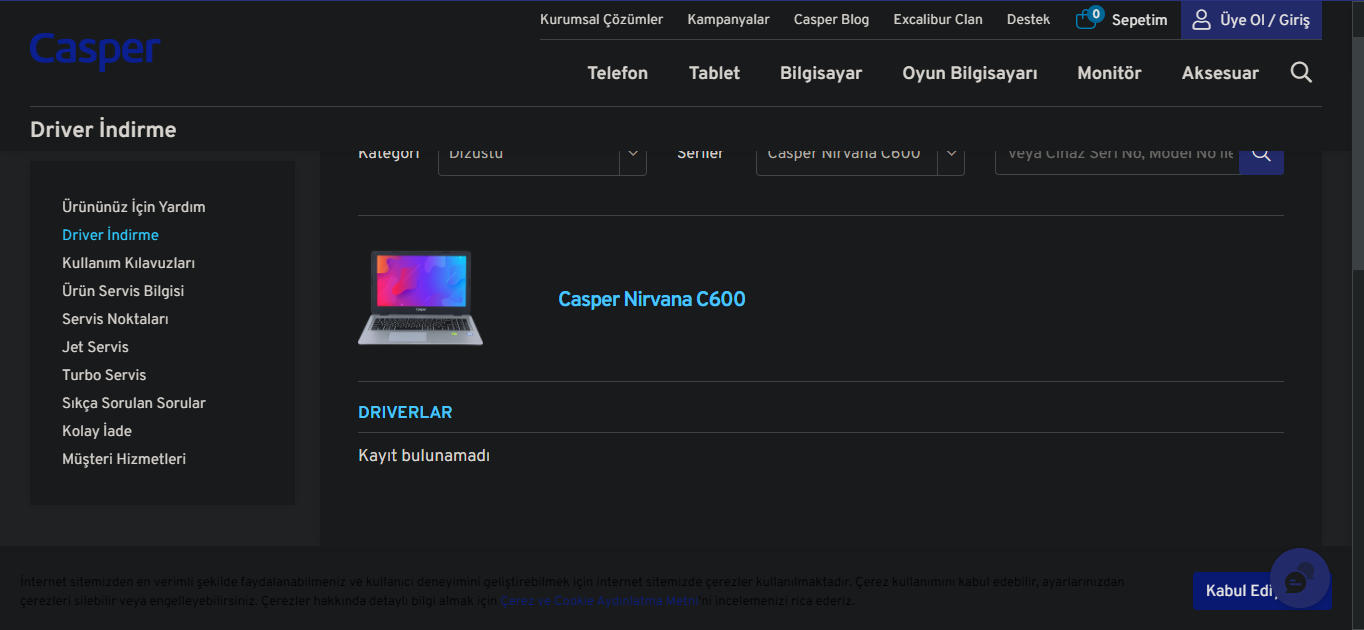Open Kullanım Kılavuzları in sidebar
This screenshot has width=1364, height=630.
coord(128,263)
